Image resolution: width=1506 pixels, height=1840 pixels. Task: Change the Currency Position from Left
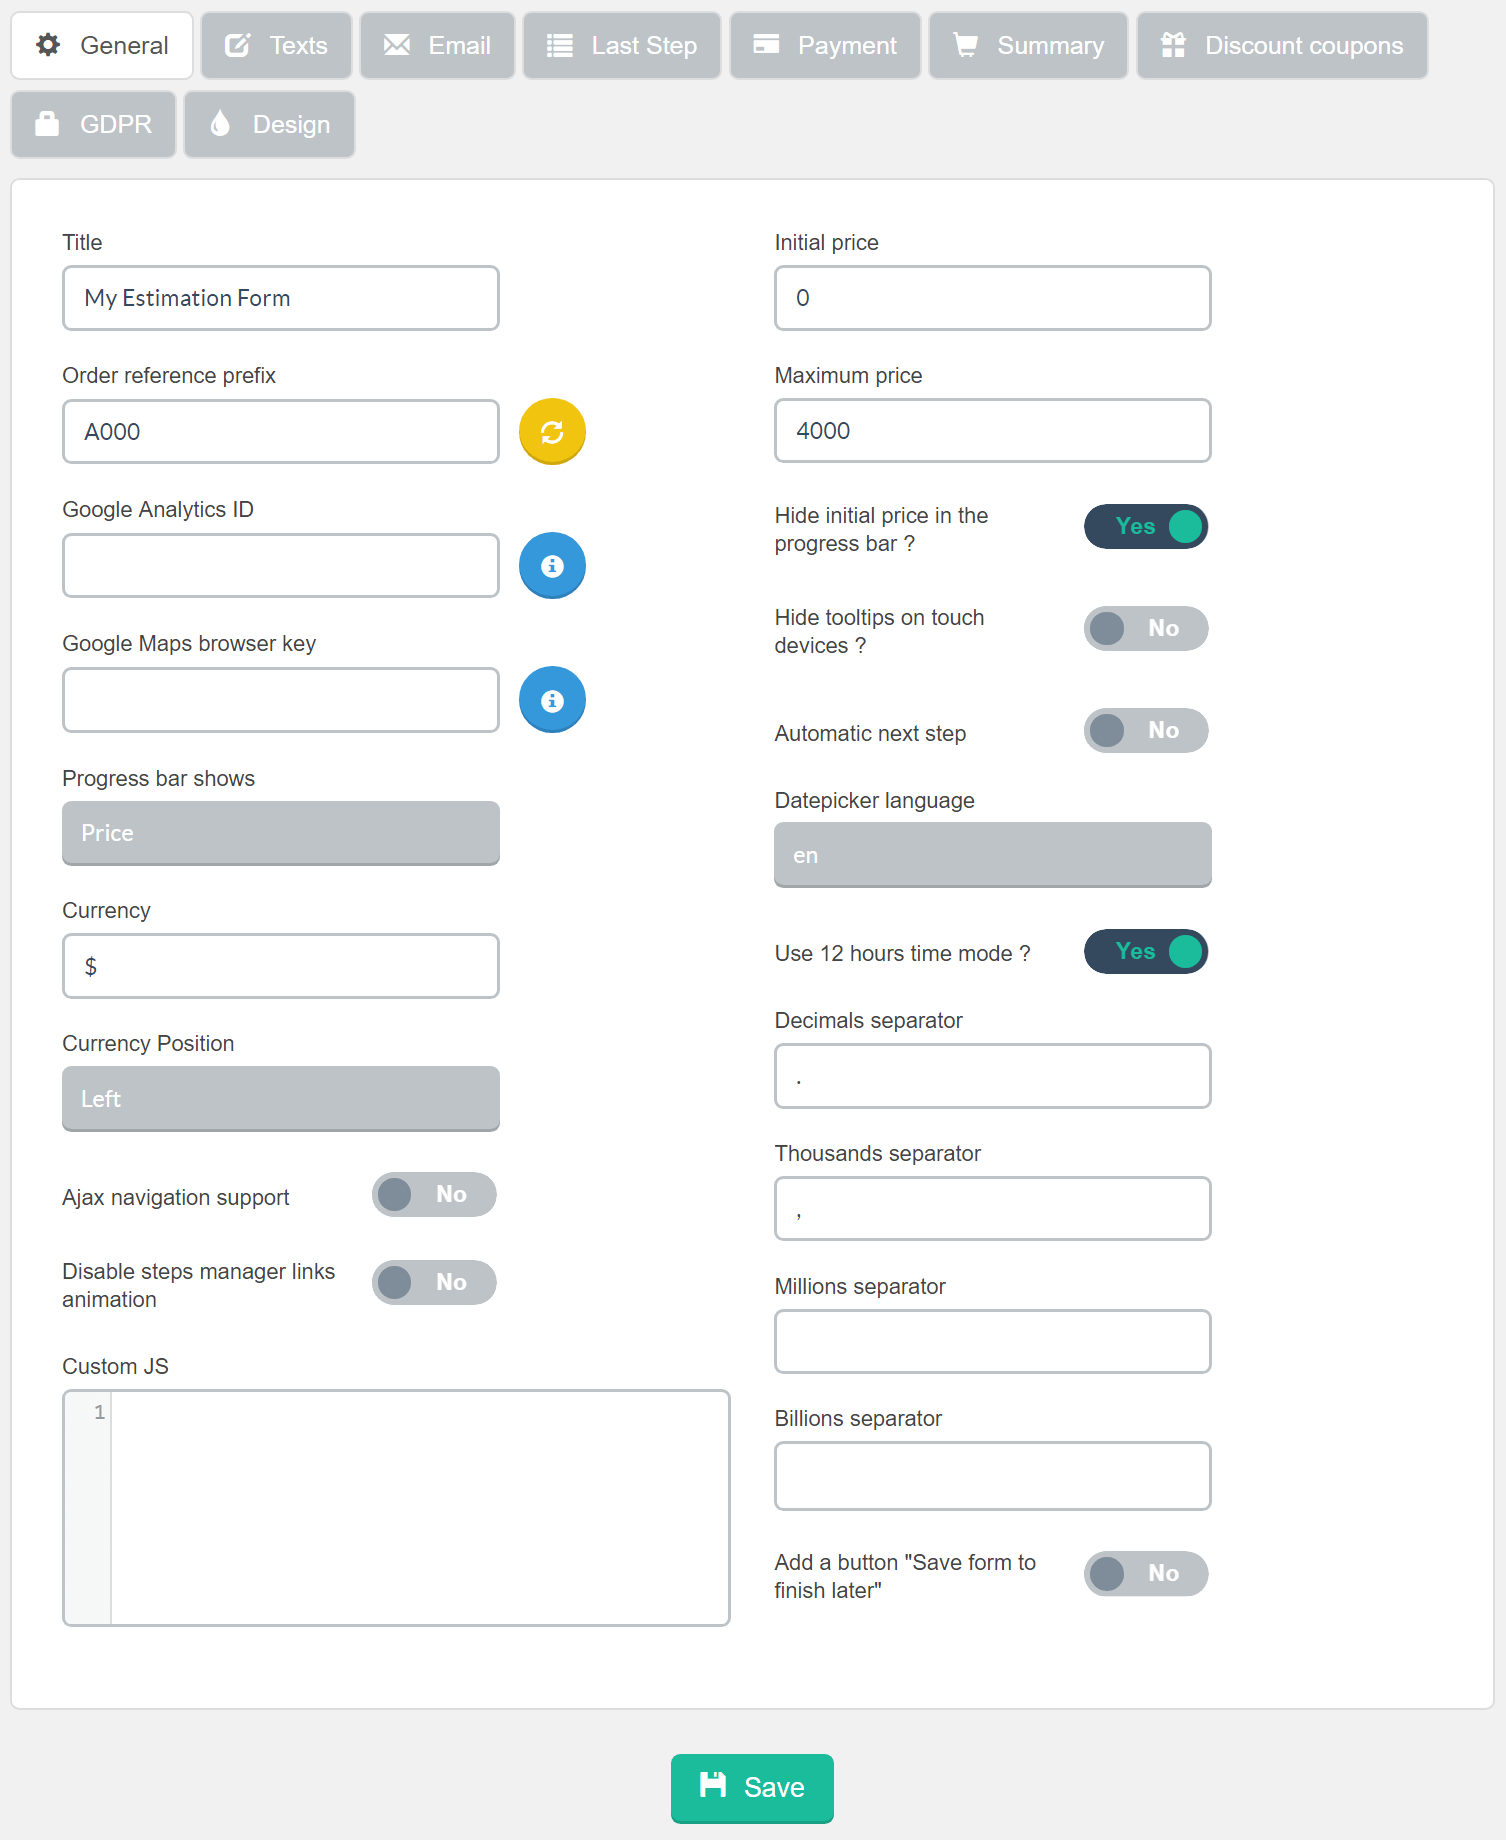click(x=280, y=1098)
